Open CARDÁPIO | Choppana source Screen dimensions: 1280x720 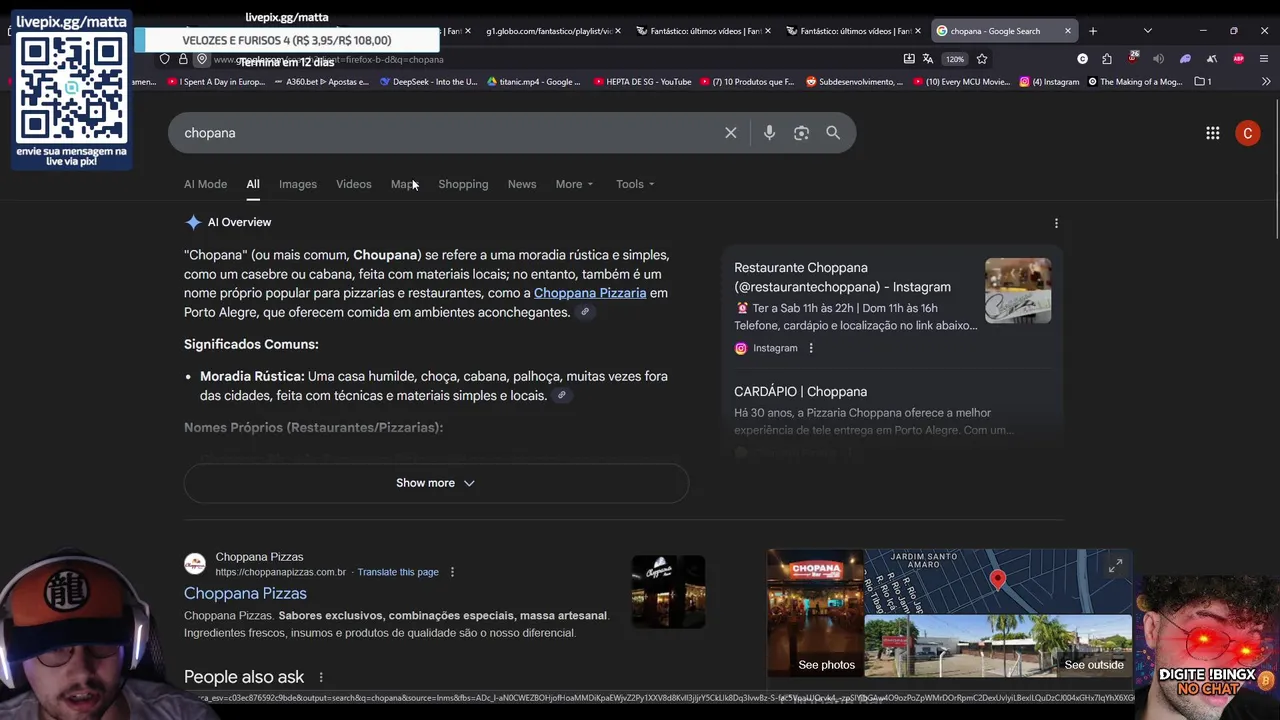point(800,392)
